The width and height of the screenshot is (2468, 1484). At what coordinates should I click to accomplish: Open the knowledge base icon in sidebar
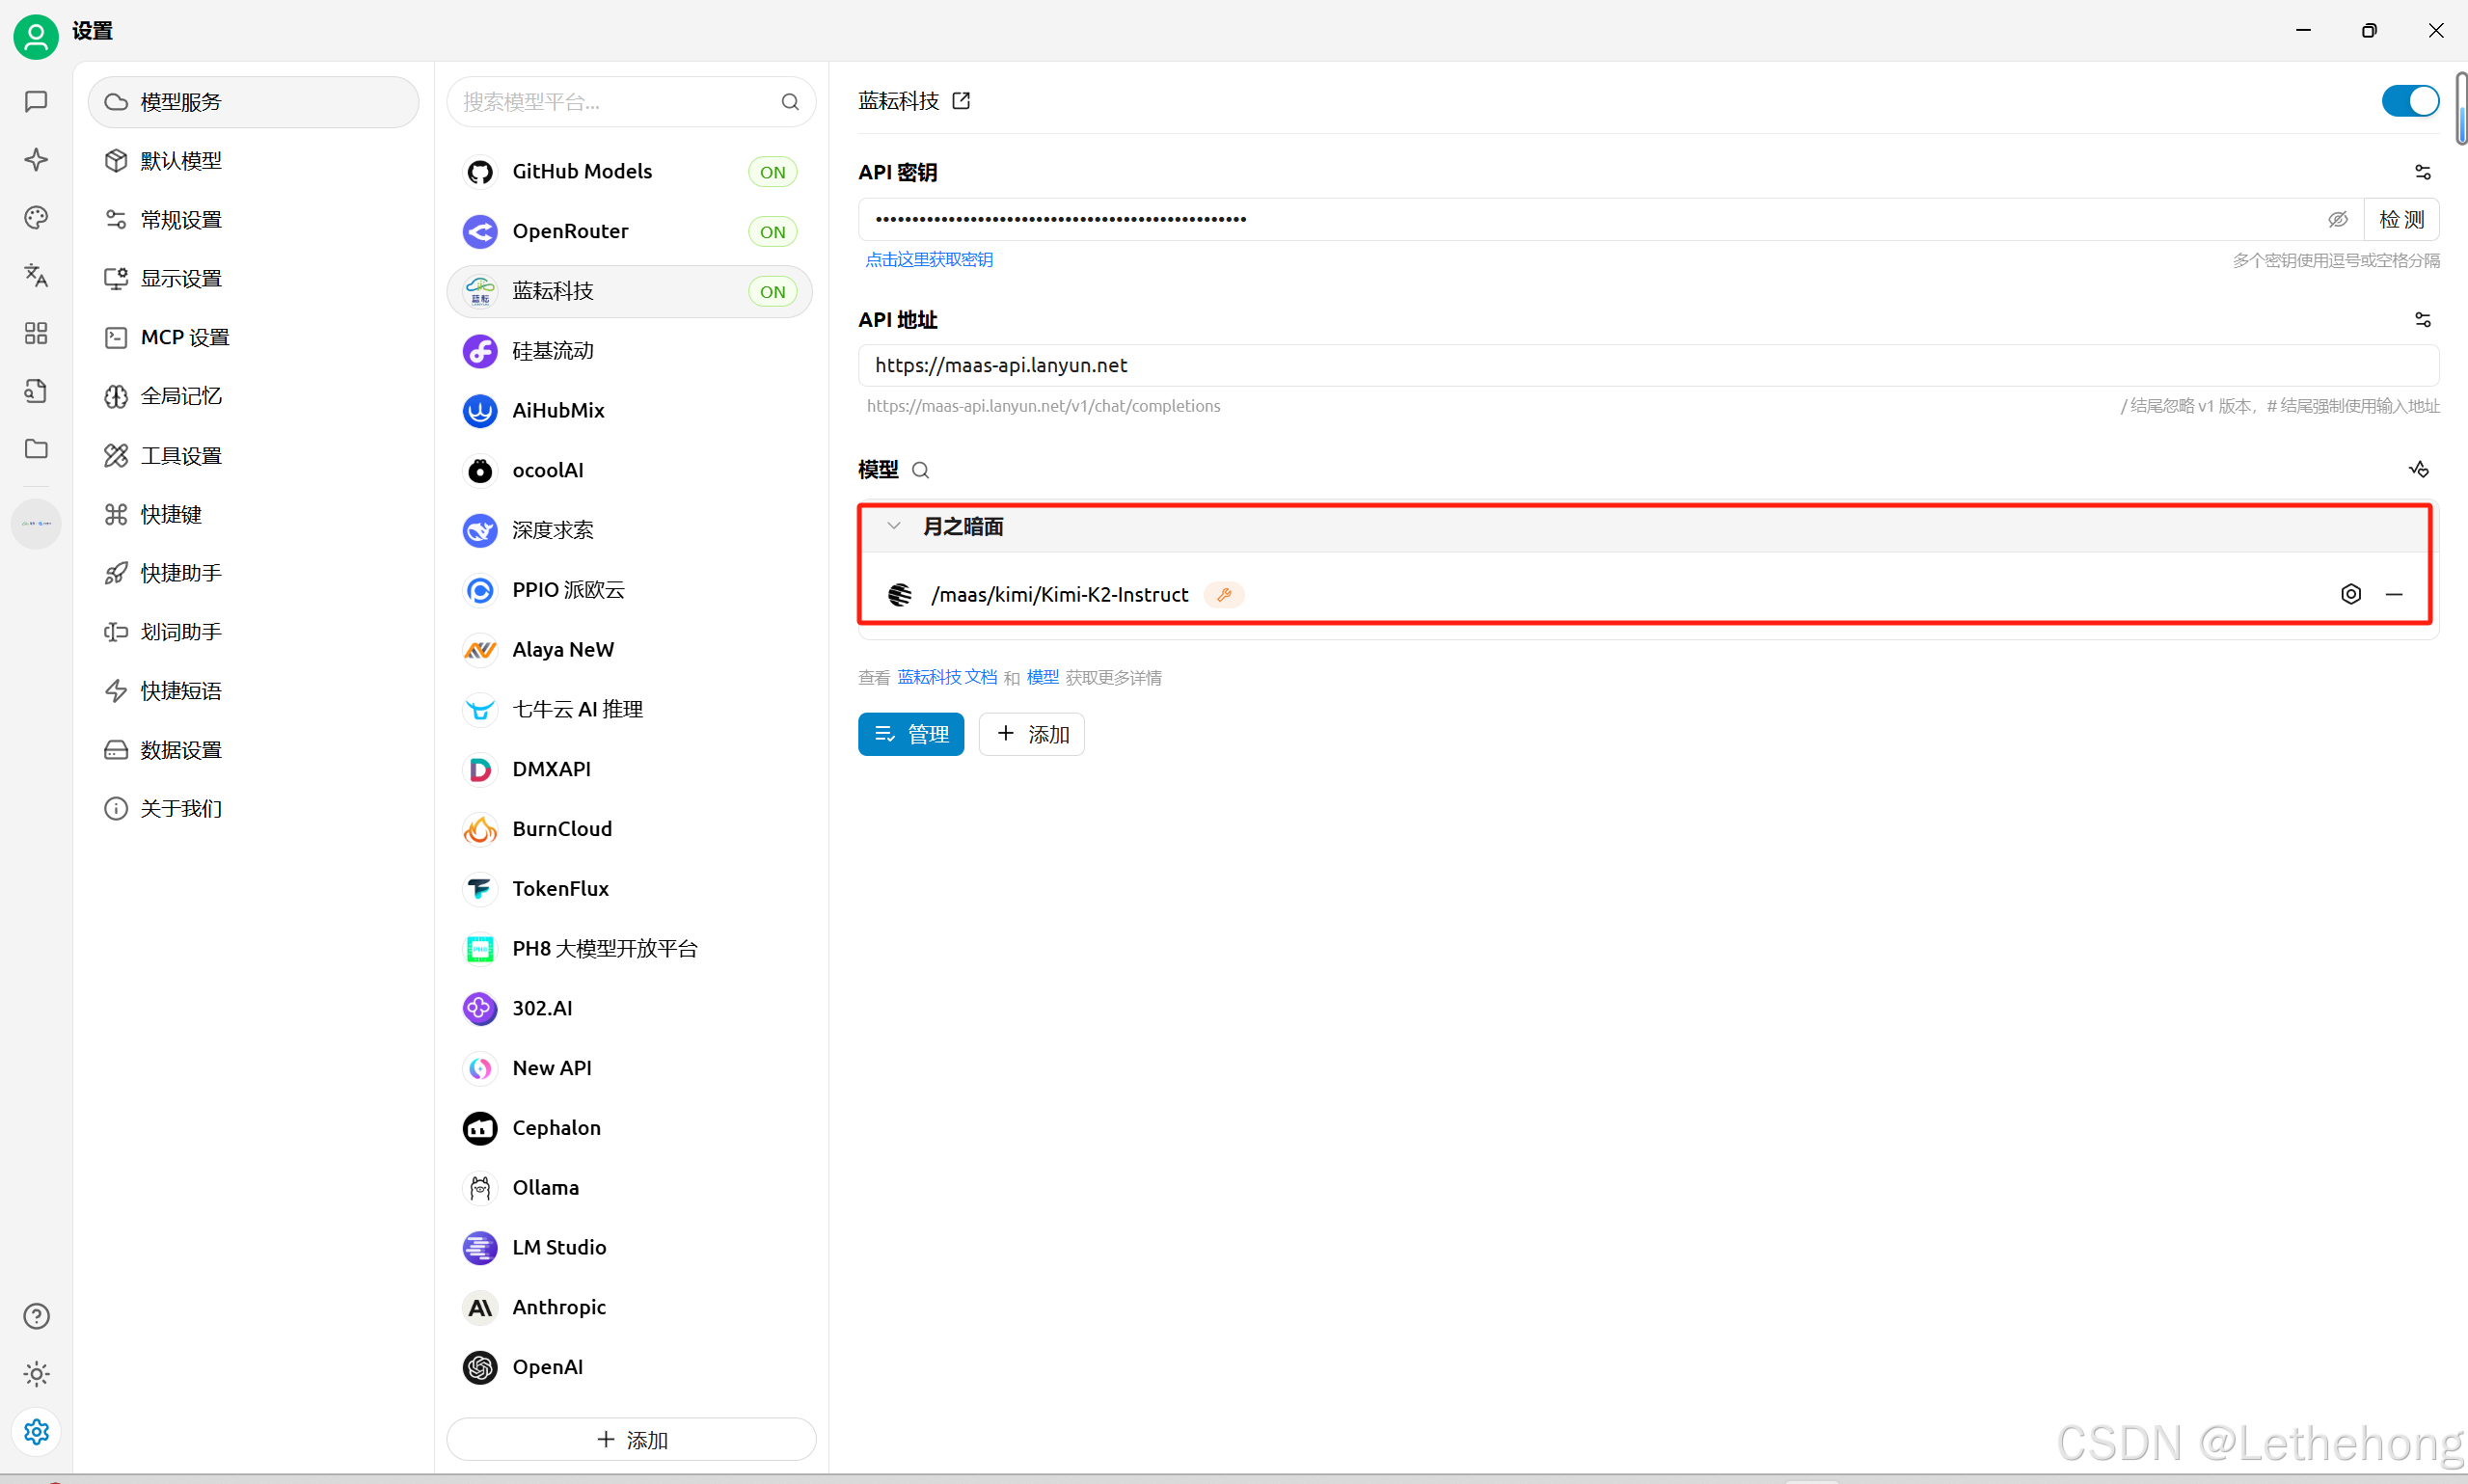36,391
